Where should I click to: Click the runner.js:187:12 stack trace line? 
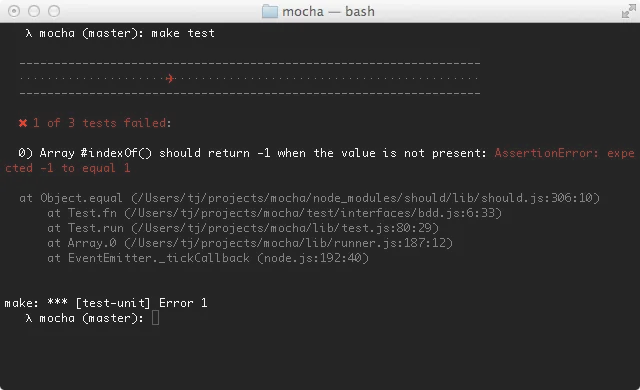click(250, 243)
